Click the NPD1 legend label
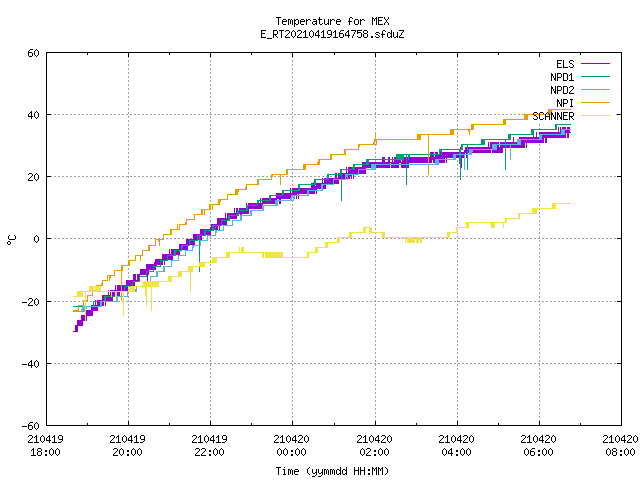This screenshot has height=480, width=640. click(562, 77)
